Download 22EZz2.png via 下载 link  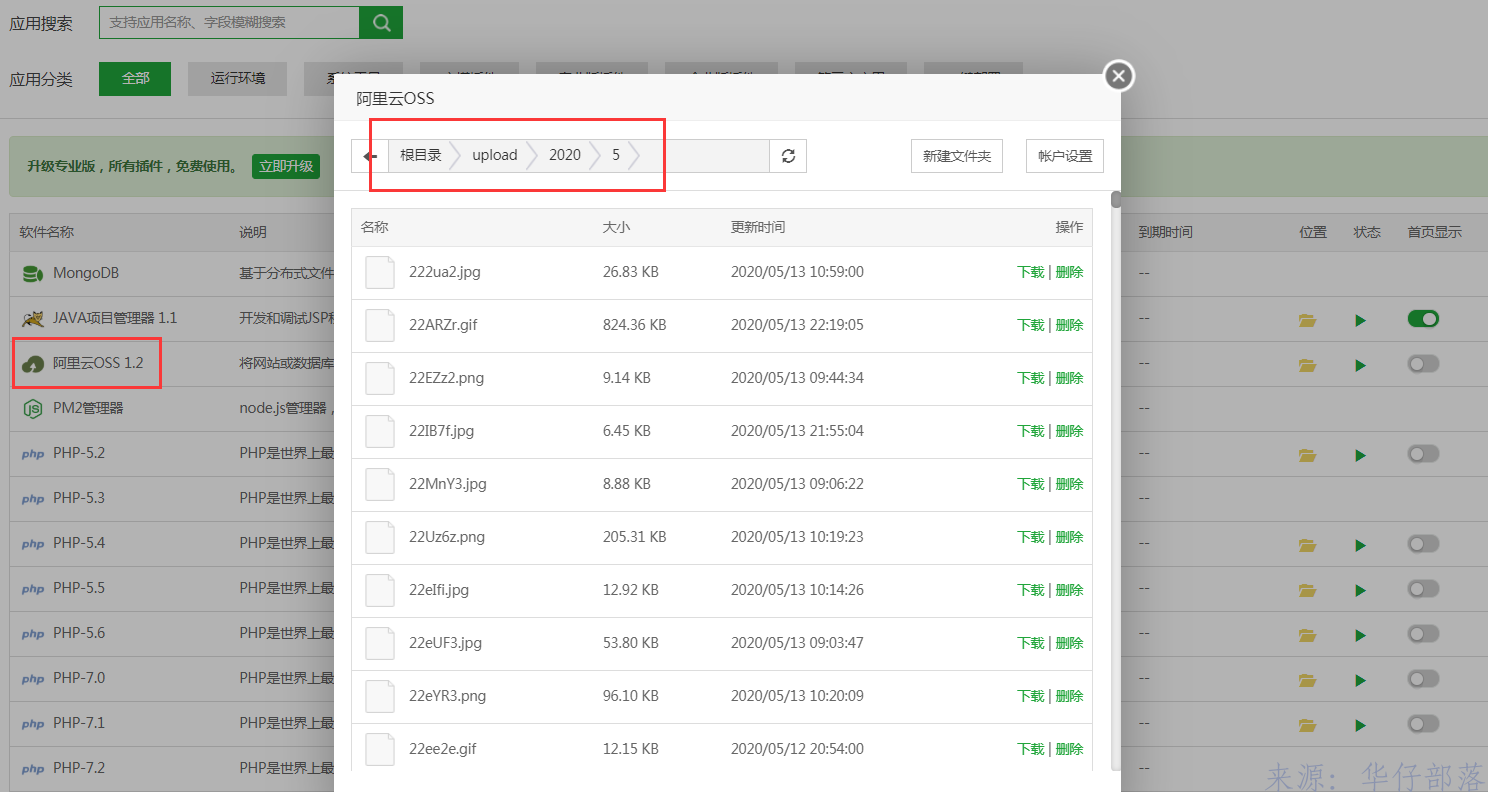1031,378
